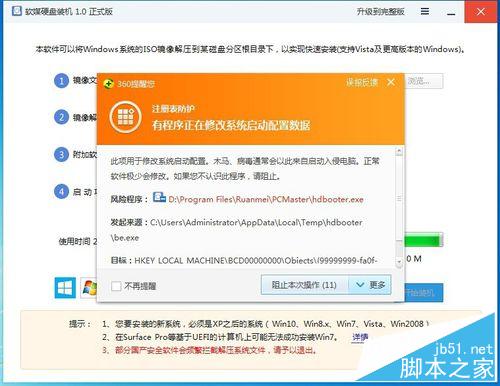Click step 1 circle icon 镜像文件
Image resolution: width=500 pixels, height=386 pixels.
(61, 81)
